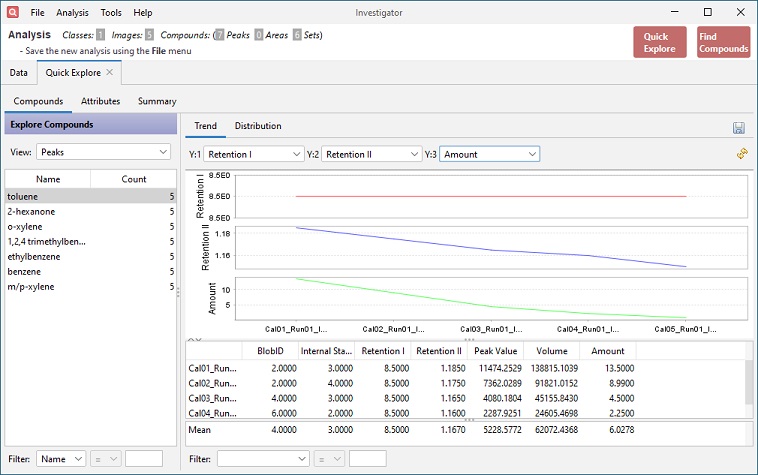758x475 pixels.
Task: Click the Classes count badge
Action: tap(100, 35)
